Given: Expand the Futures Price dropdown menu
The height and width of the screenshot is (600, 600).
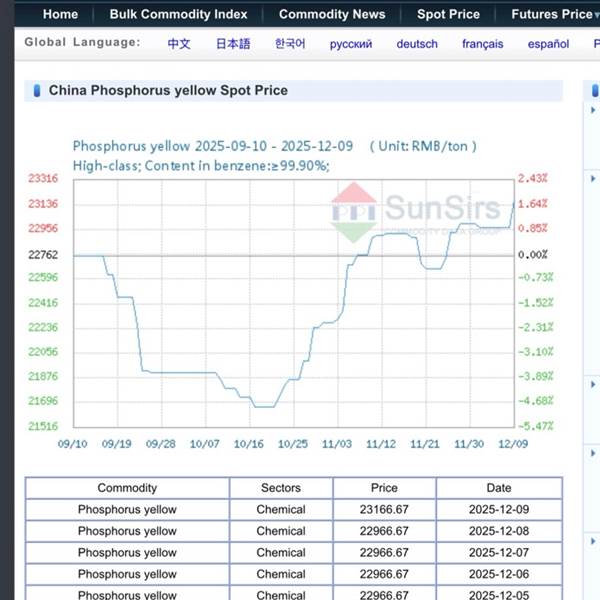Looking at the screenshot, I should tap(555, 14).
